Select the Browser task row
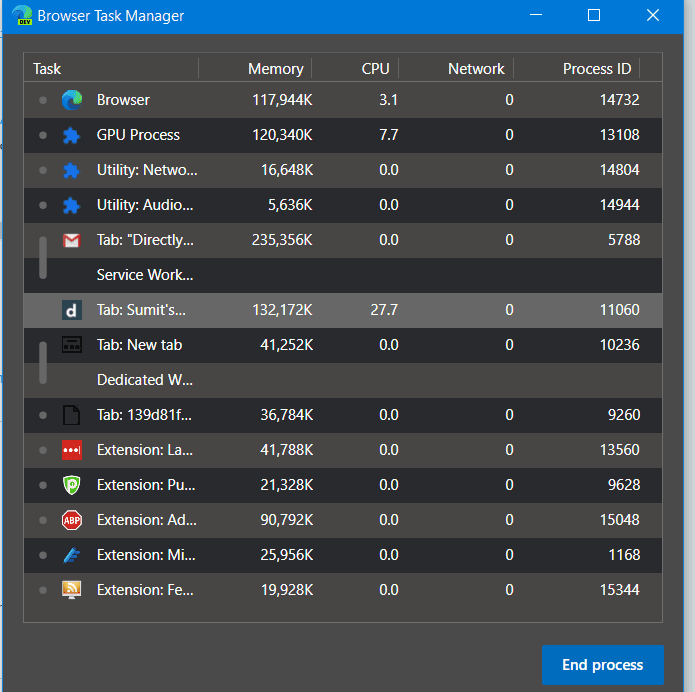695x692 pixels. [x=343, y=100]
